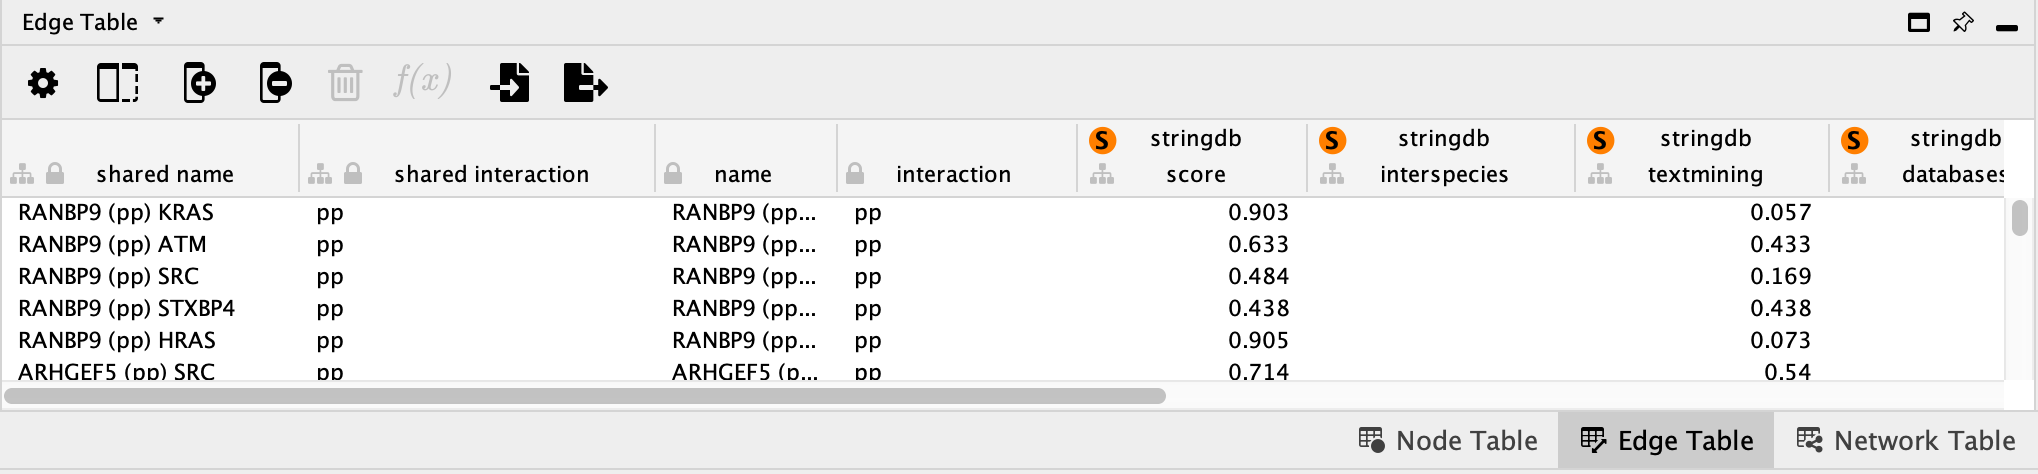The height and width of the screenshot is (474, 2038).
Task: Click the shared name column header
Action: [x=165, y=174]
